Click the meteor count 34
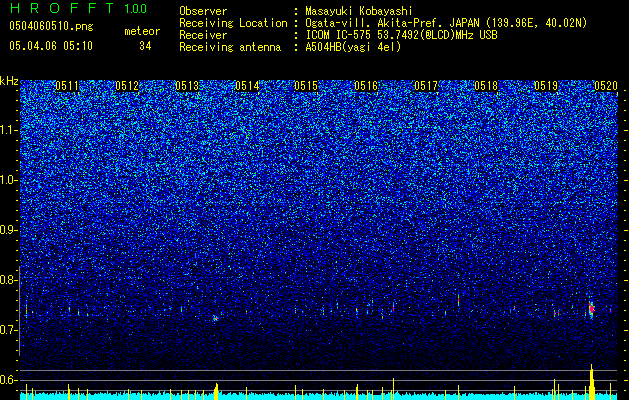This screenshot has width=629, height=400. (x=145, y=46)
